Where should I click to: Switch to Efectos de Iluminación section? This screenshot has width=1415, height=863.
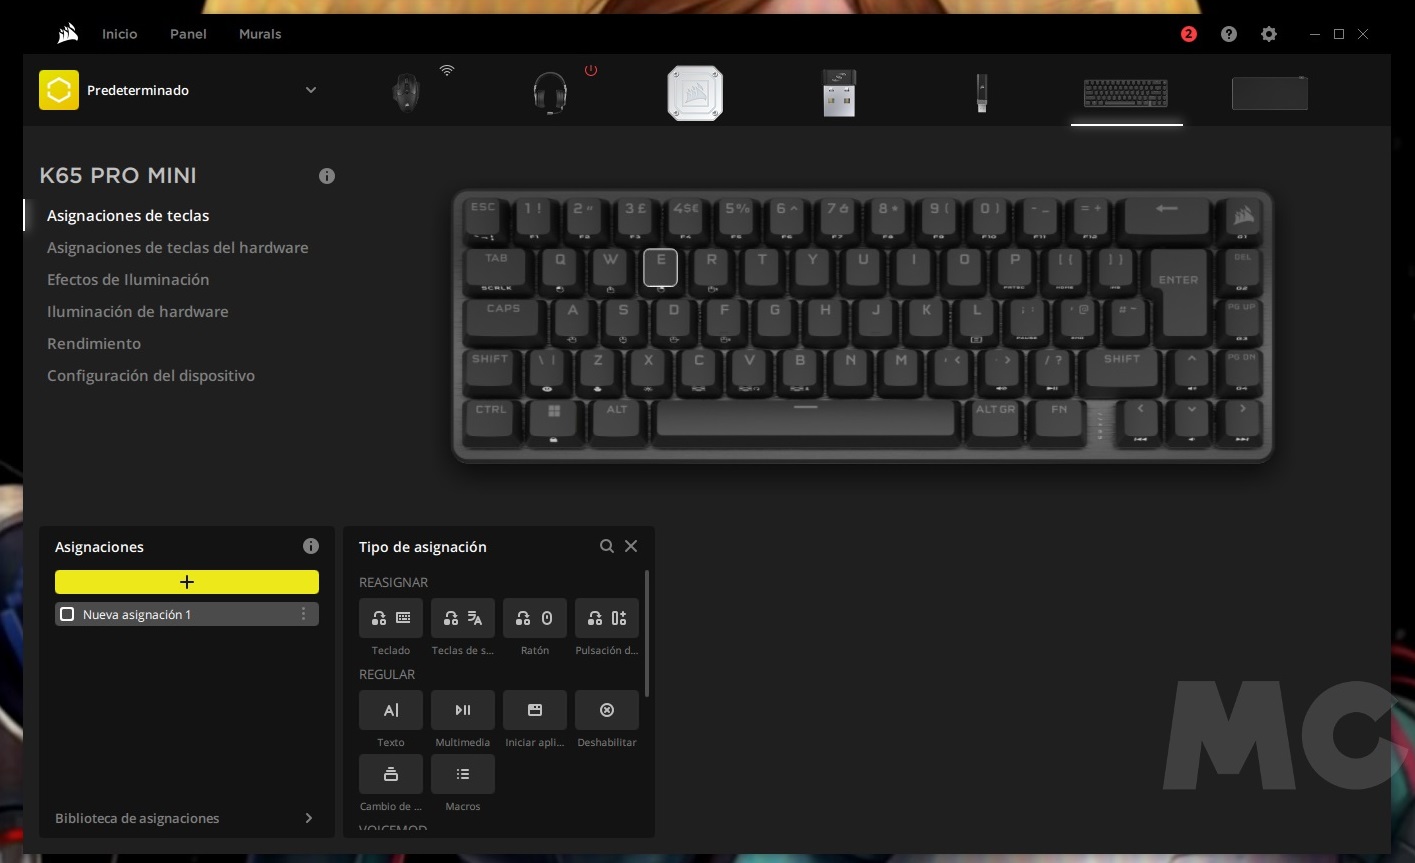coord(128,280)
